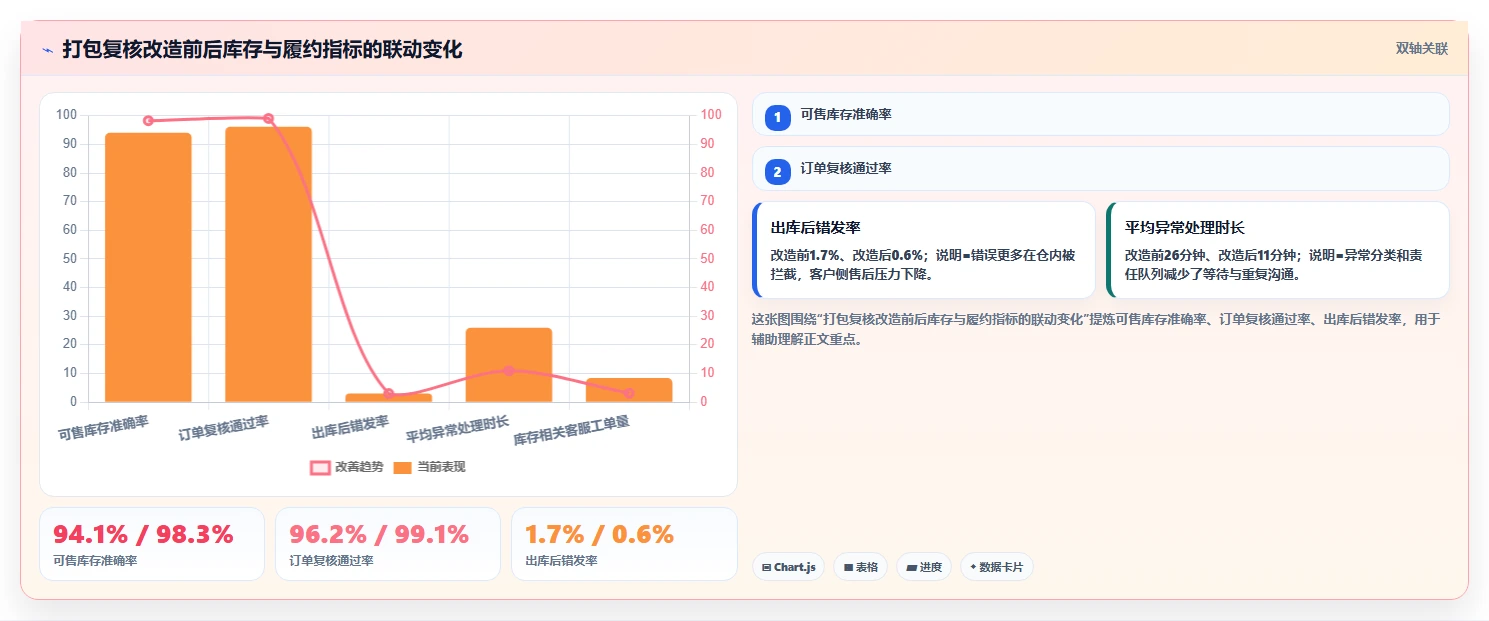The height and width of the screenshot is (621, 1489).
Task: Click the 96.2% / 99.1% stat card
Action: coord(388,544)
